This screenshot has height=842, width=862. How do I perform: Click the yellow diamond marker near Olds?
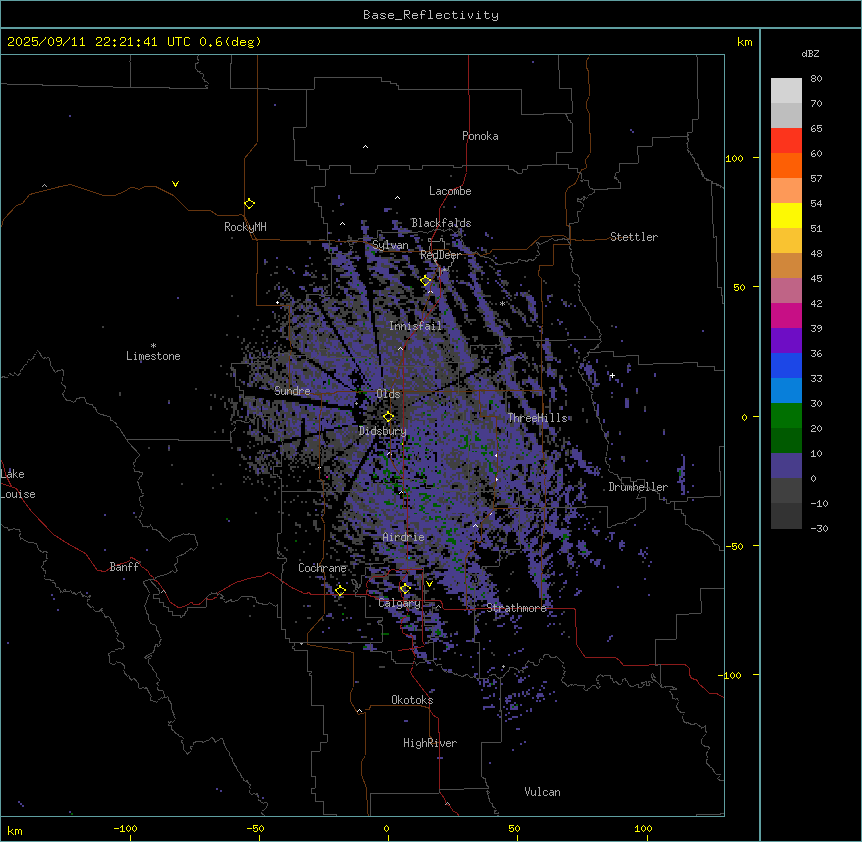tap(388, 417)
